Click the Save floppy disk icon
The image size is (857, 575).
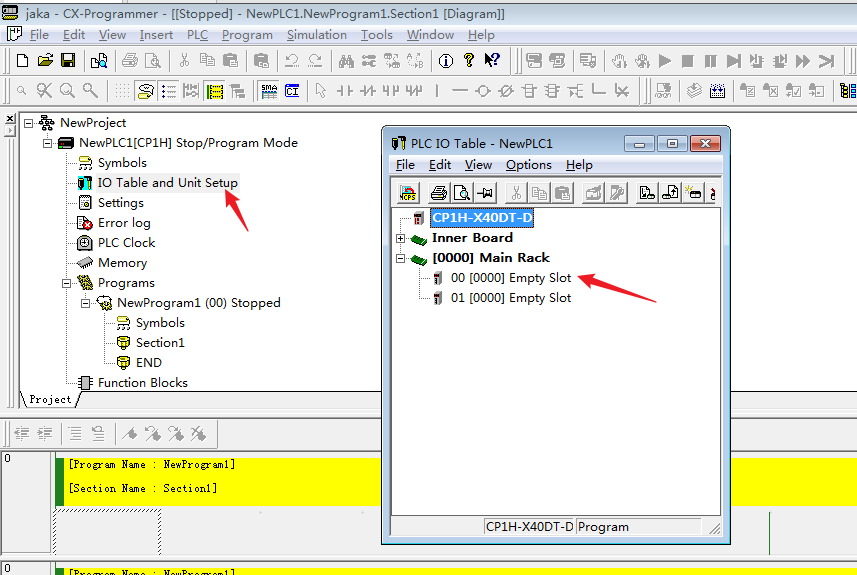point(68,61)
